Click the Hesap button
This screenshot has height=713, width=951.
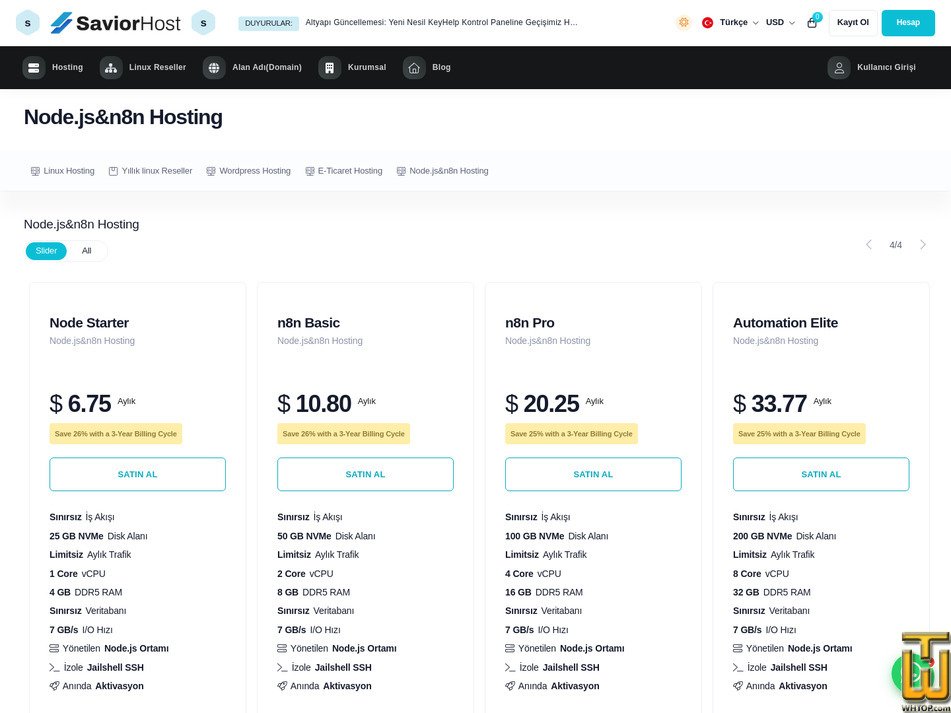(x=908, y=22)
